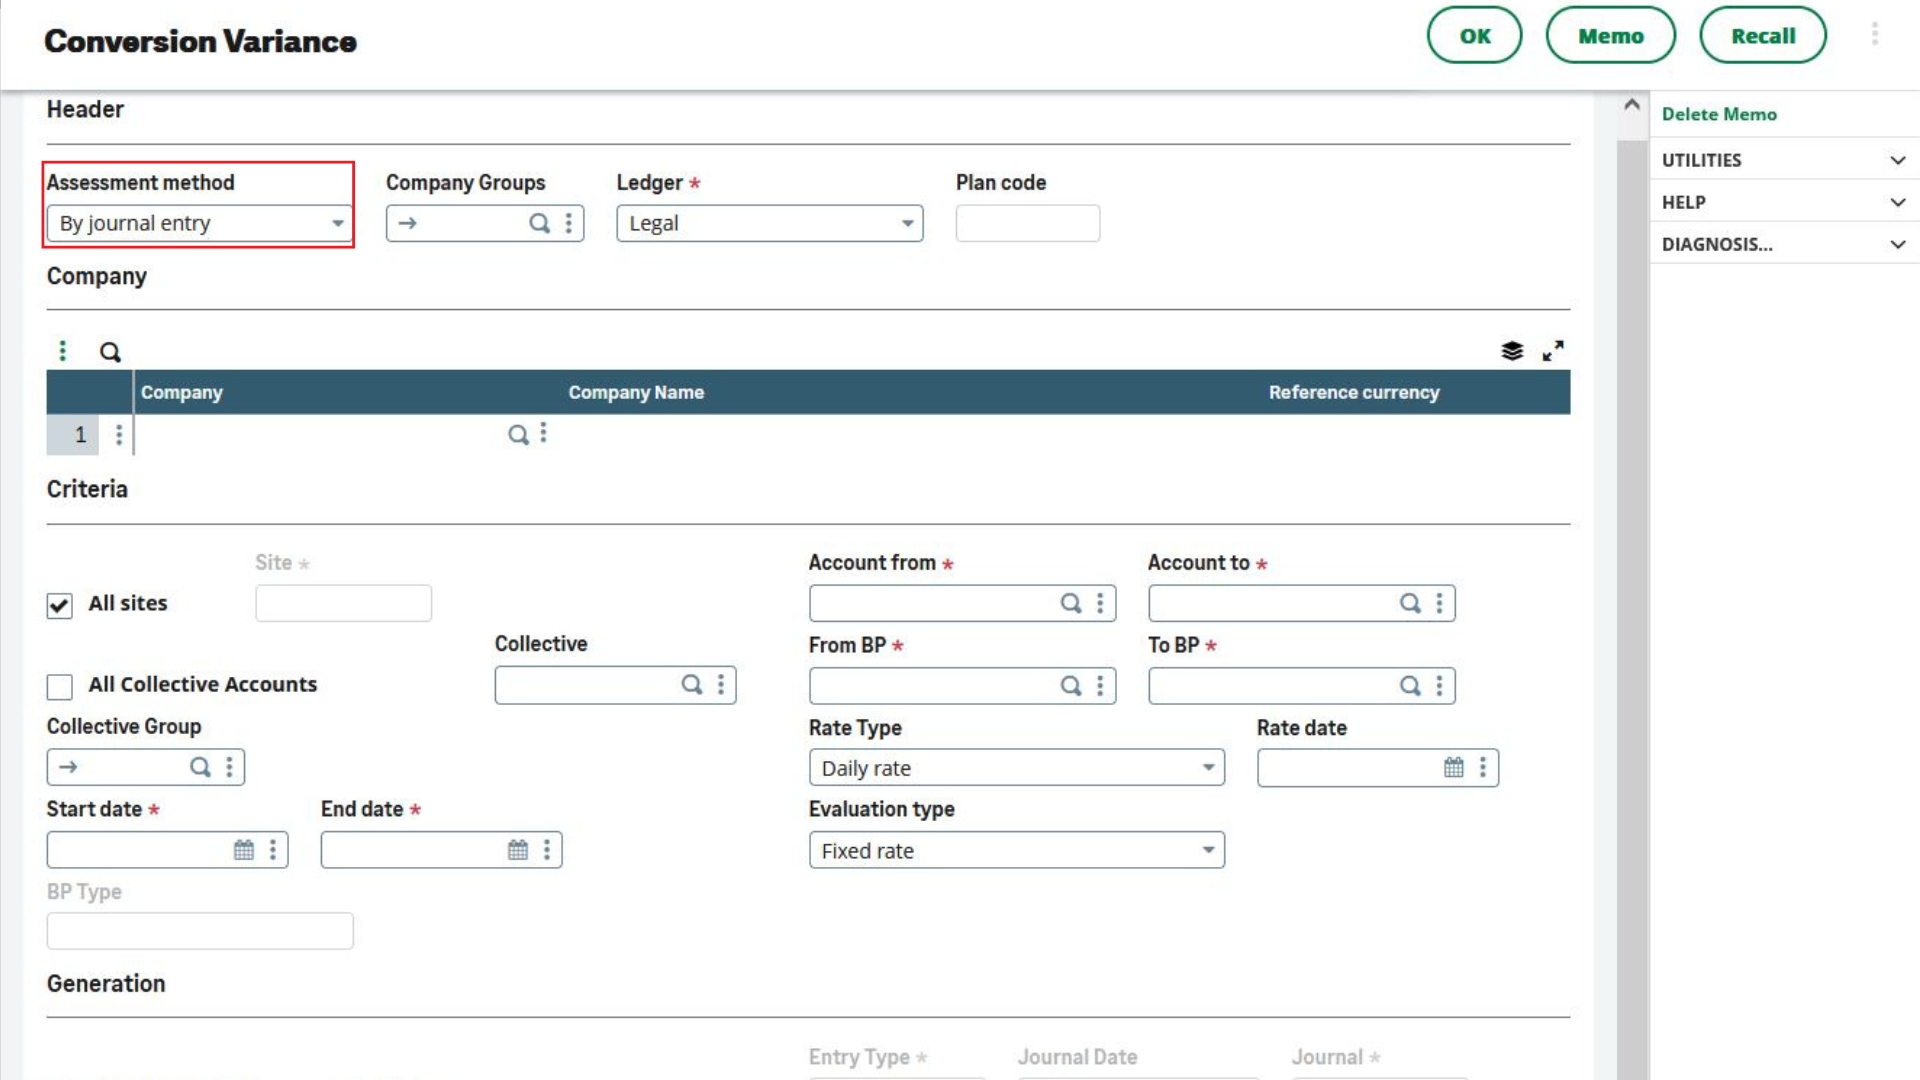Open row 1 Company cell actions

544,433
